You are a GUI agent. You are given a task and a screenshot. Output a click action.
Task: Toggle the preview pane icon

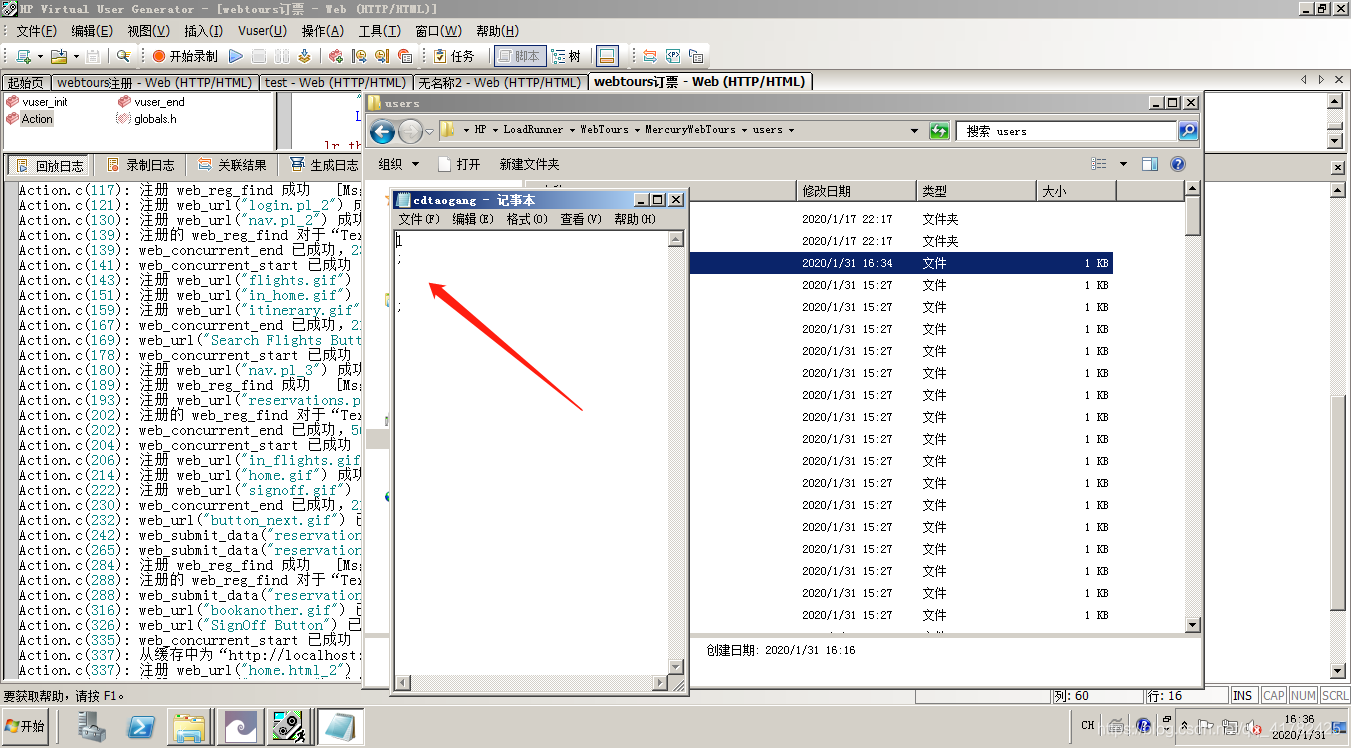click(x=1150, y=164)
